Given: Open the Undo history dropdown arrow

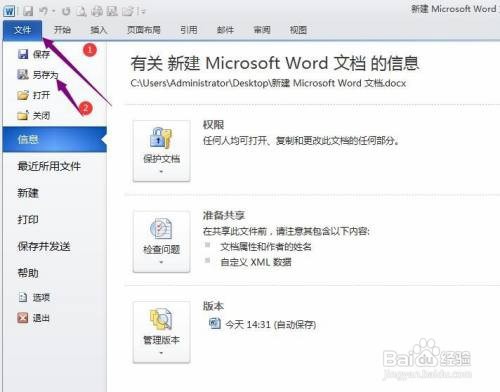Looking at the screenshot, I should click(53, 12).
